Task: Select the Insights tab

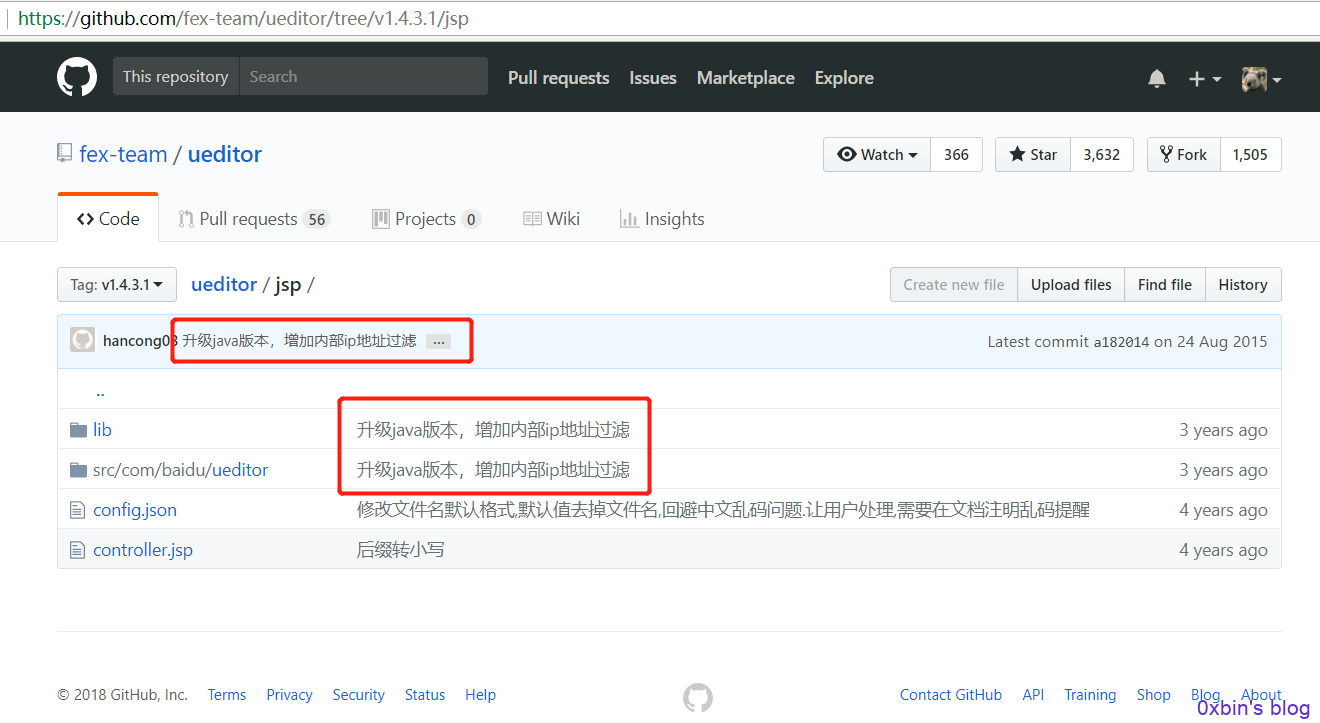Action: (662, 219)
